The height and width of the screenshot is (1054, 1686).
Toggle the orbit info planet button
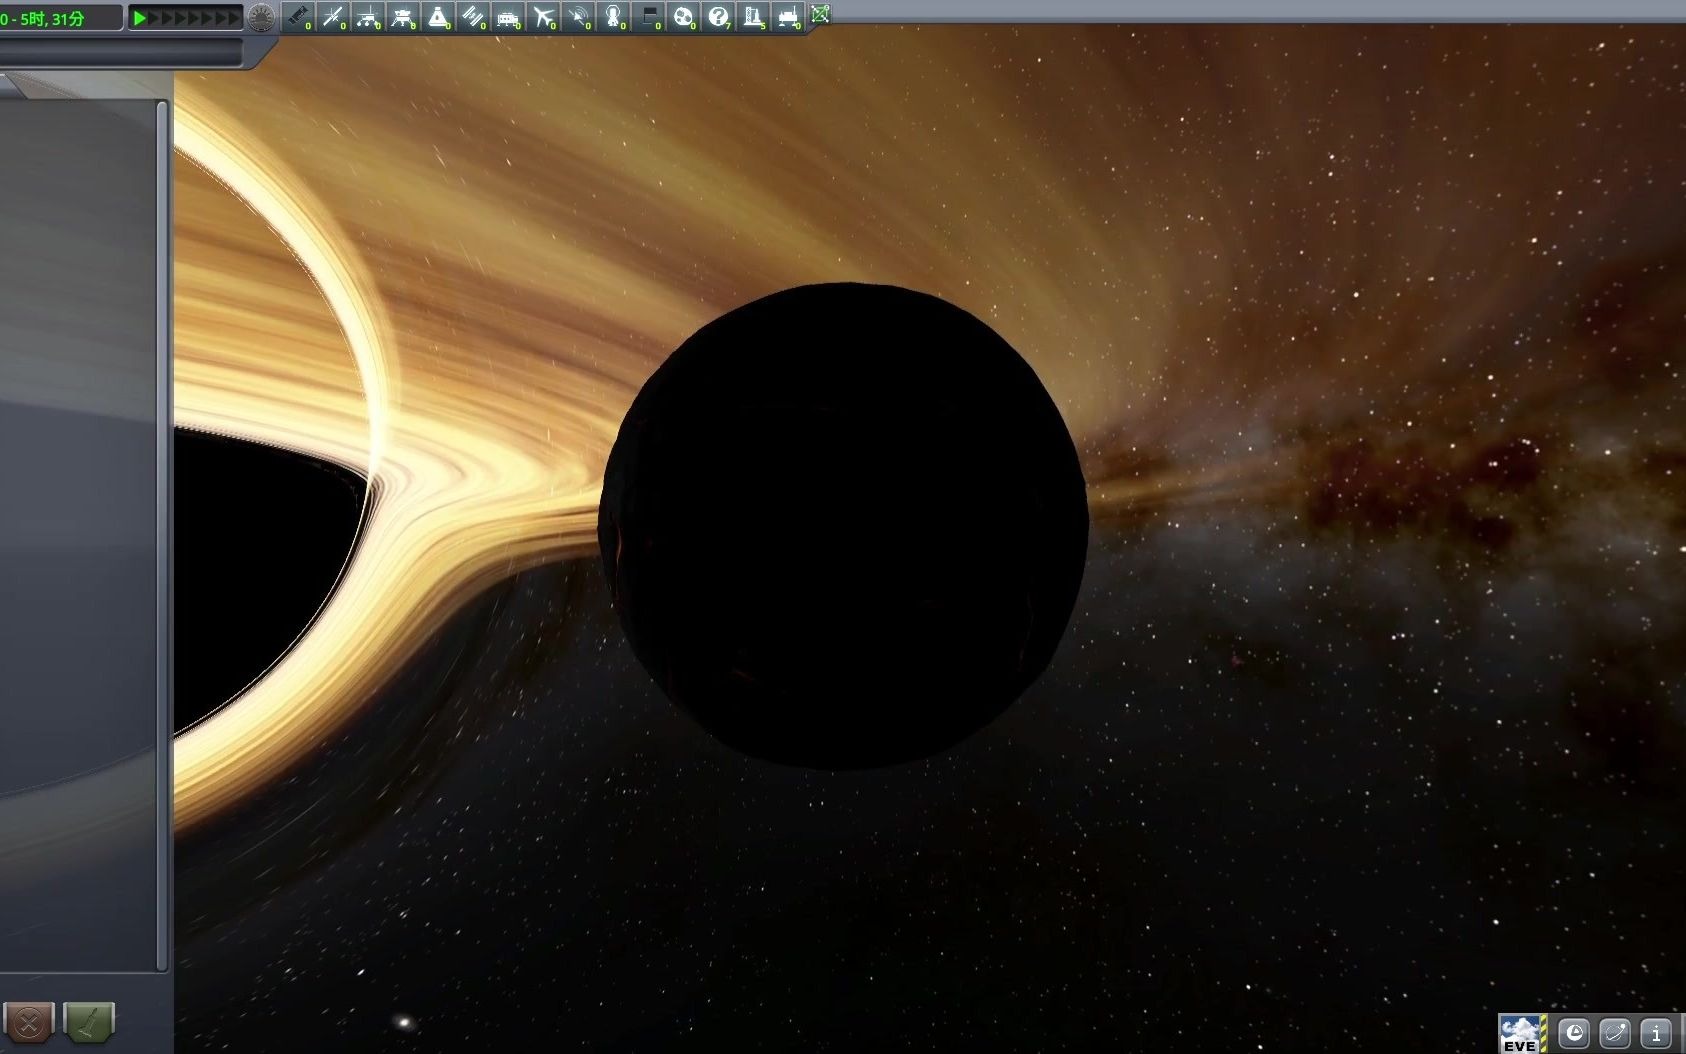(x=1615, y=1033)
